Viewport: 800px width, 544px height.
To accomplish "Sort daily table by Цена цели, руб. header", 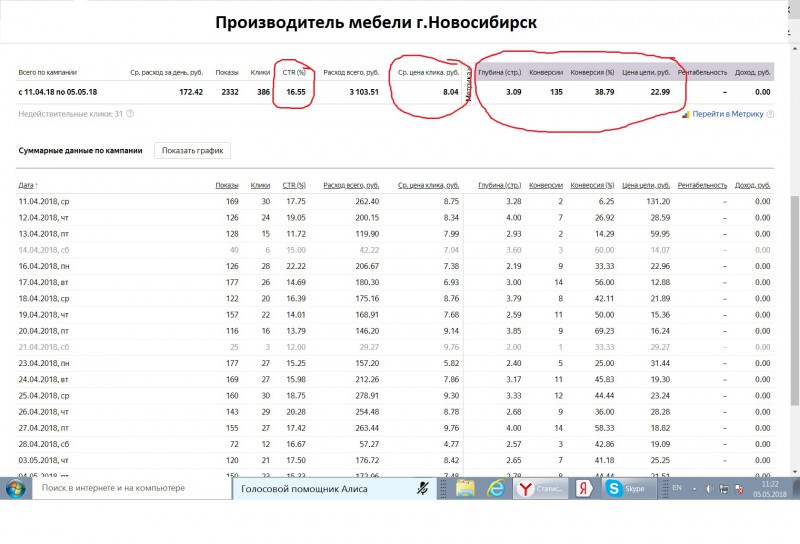I will pyautogui.click(x=646, y=185).
